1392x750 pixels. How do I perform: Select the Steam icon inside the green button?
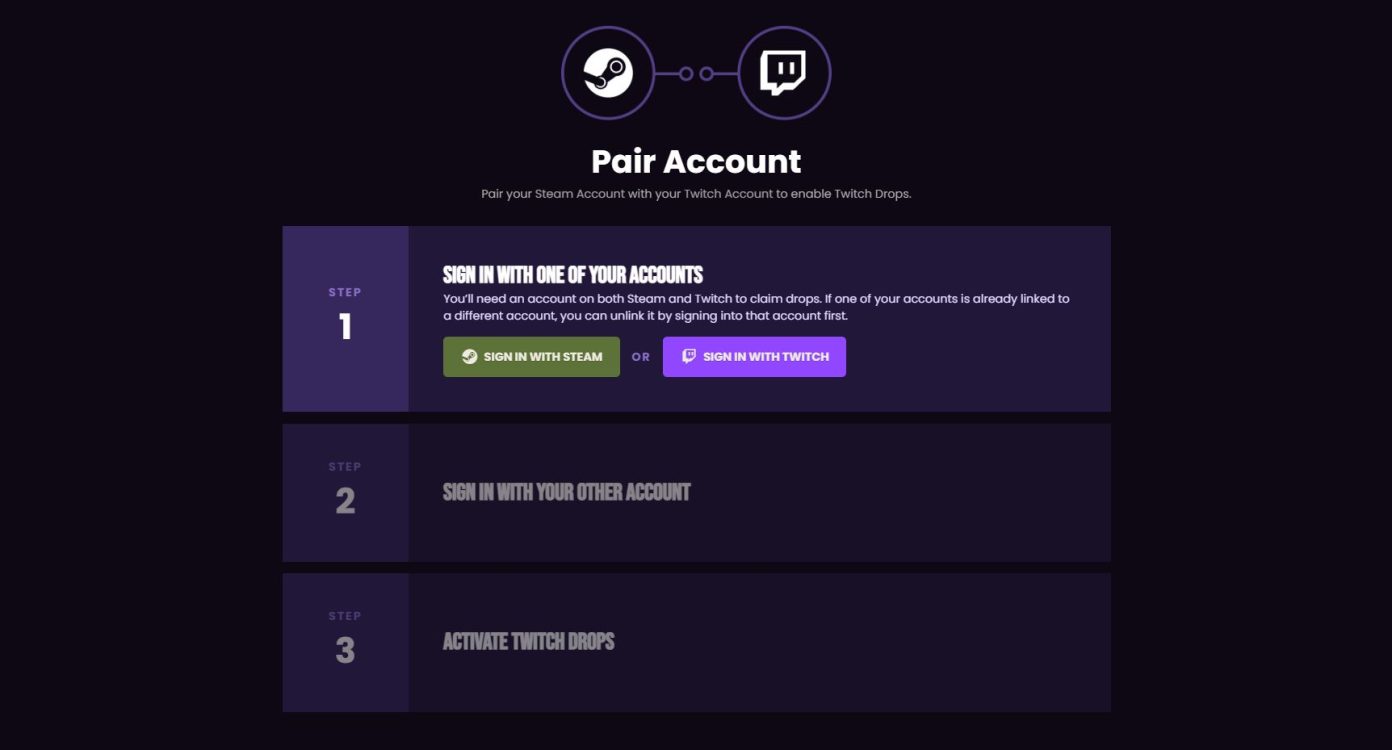tap(470, 356)
